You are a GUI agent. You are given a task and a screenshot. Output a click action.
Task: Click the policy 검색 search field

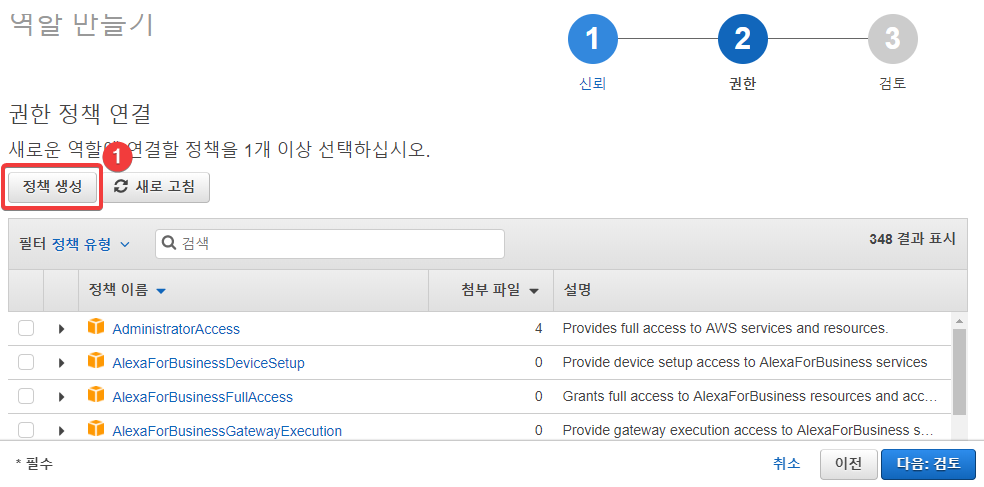(x=330, y=244)
